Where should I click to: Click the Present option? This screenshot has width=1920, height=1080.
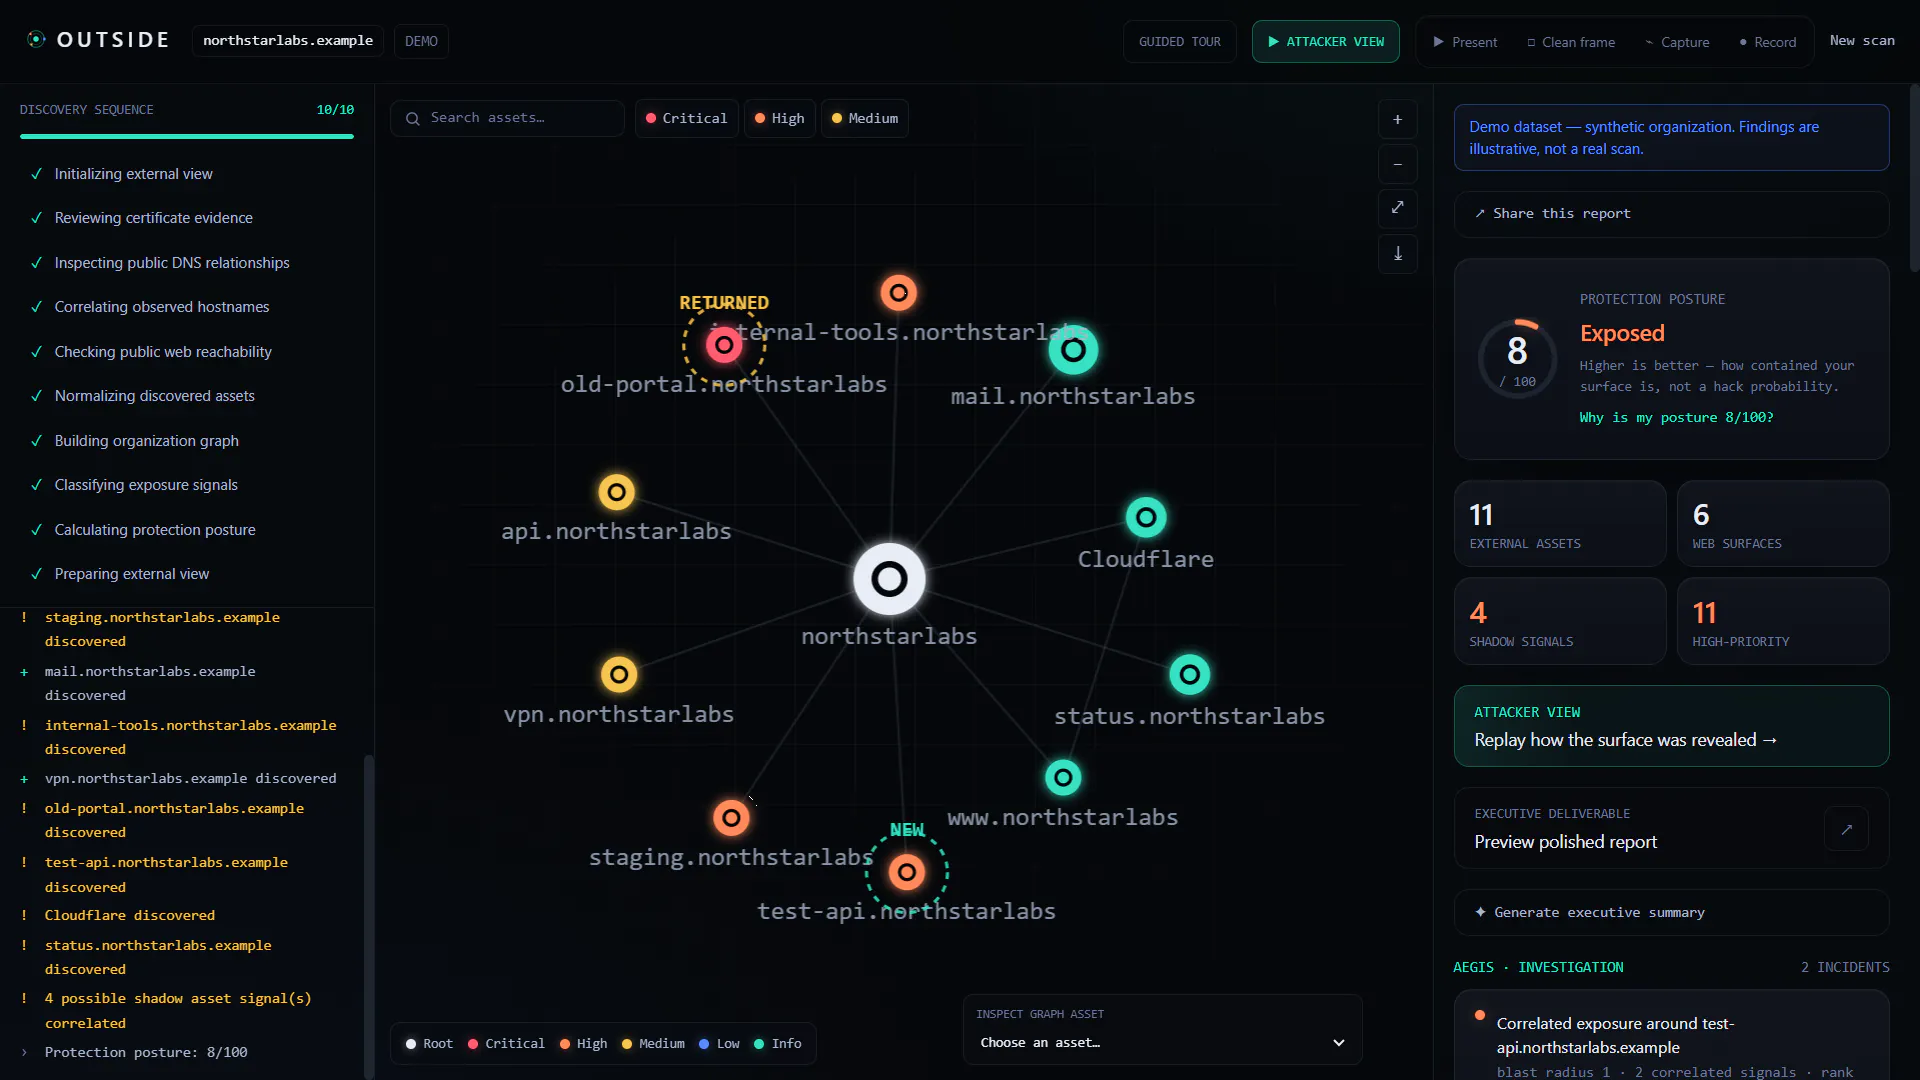pyautogui.click(x=1464, y=42)
